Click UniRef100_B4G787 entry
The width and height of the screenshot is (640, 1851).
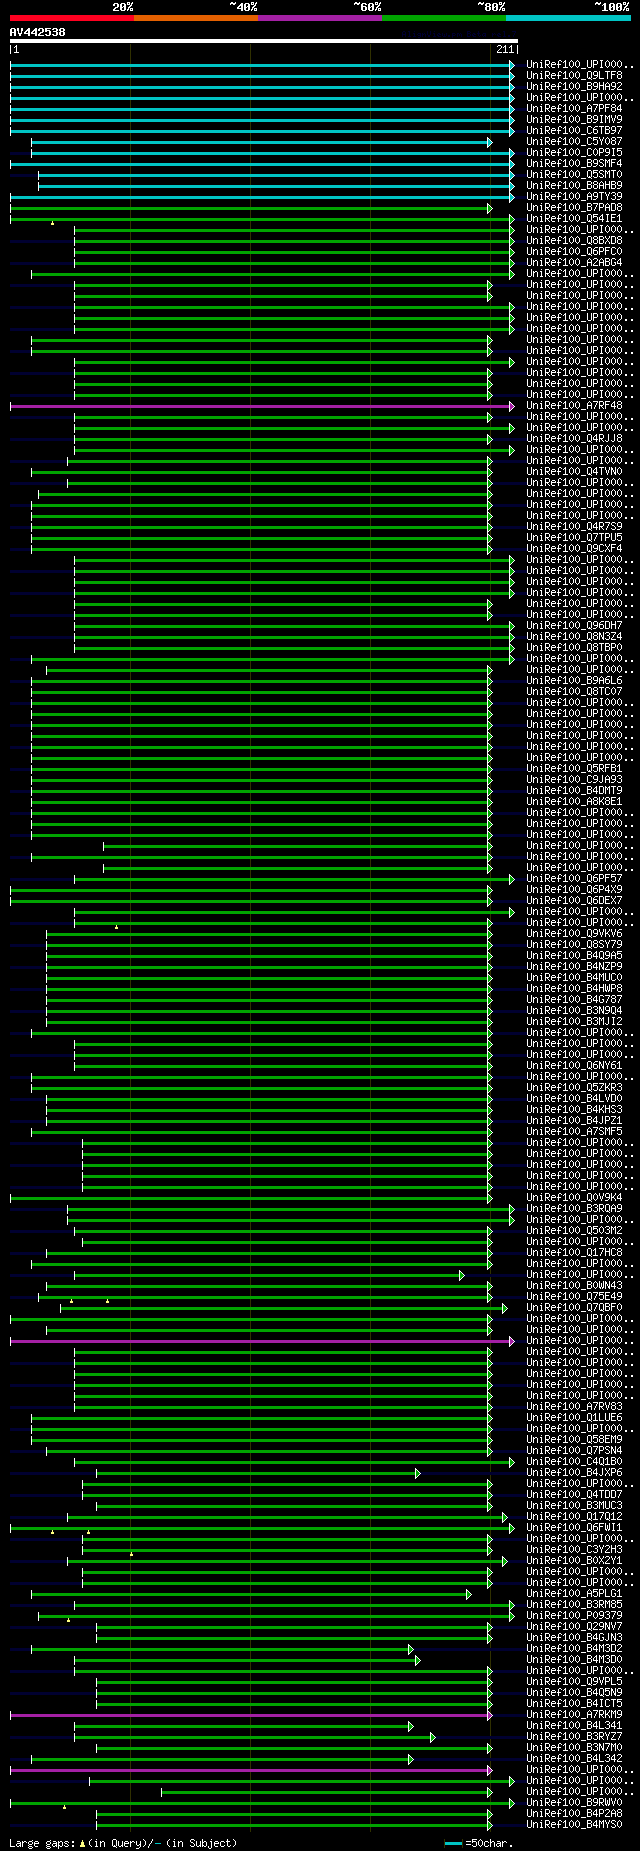pos(574,1000)
